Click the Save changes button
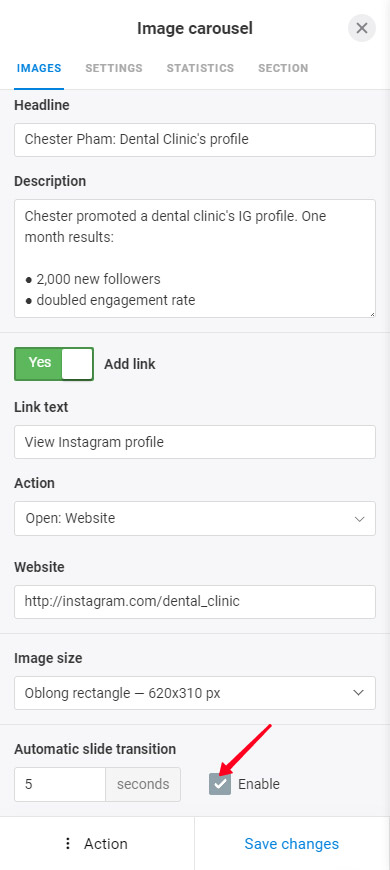Screen dimensions: 390x870 [x=292, y=843]
